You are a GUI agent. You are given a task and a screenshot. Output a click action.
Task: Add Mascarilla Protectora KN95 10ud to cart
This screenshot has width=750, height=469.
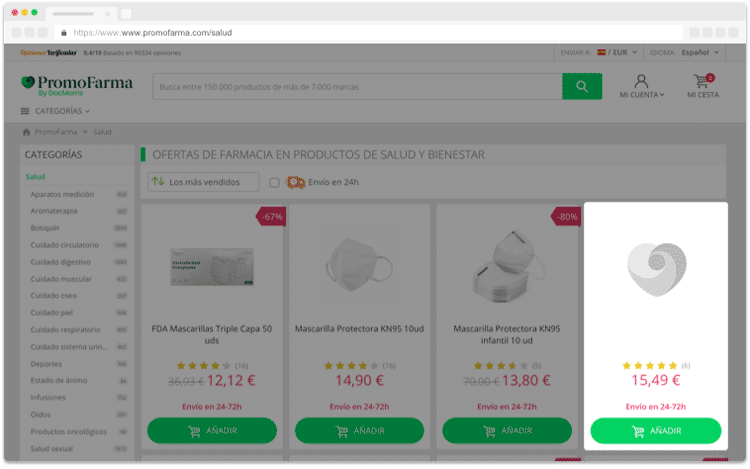[x=359, y=430]
